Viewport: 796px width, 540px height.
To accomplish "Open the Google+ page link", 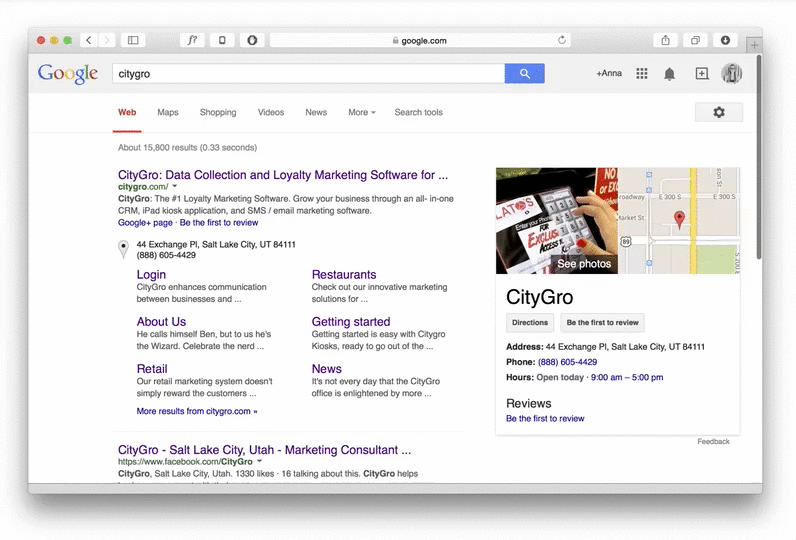I will coord(145,222).
